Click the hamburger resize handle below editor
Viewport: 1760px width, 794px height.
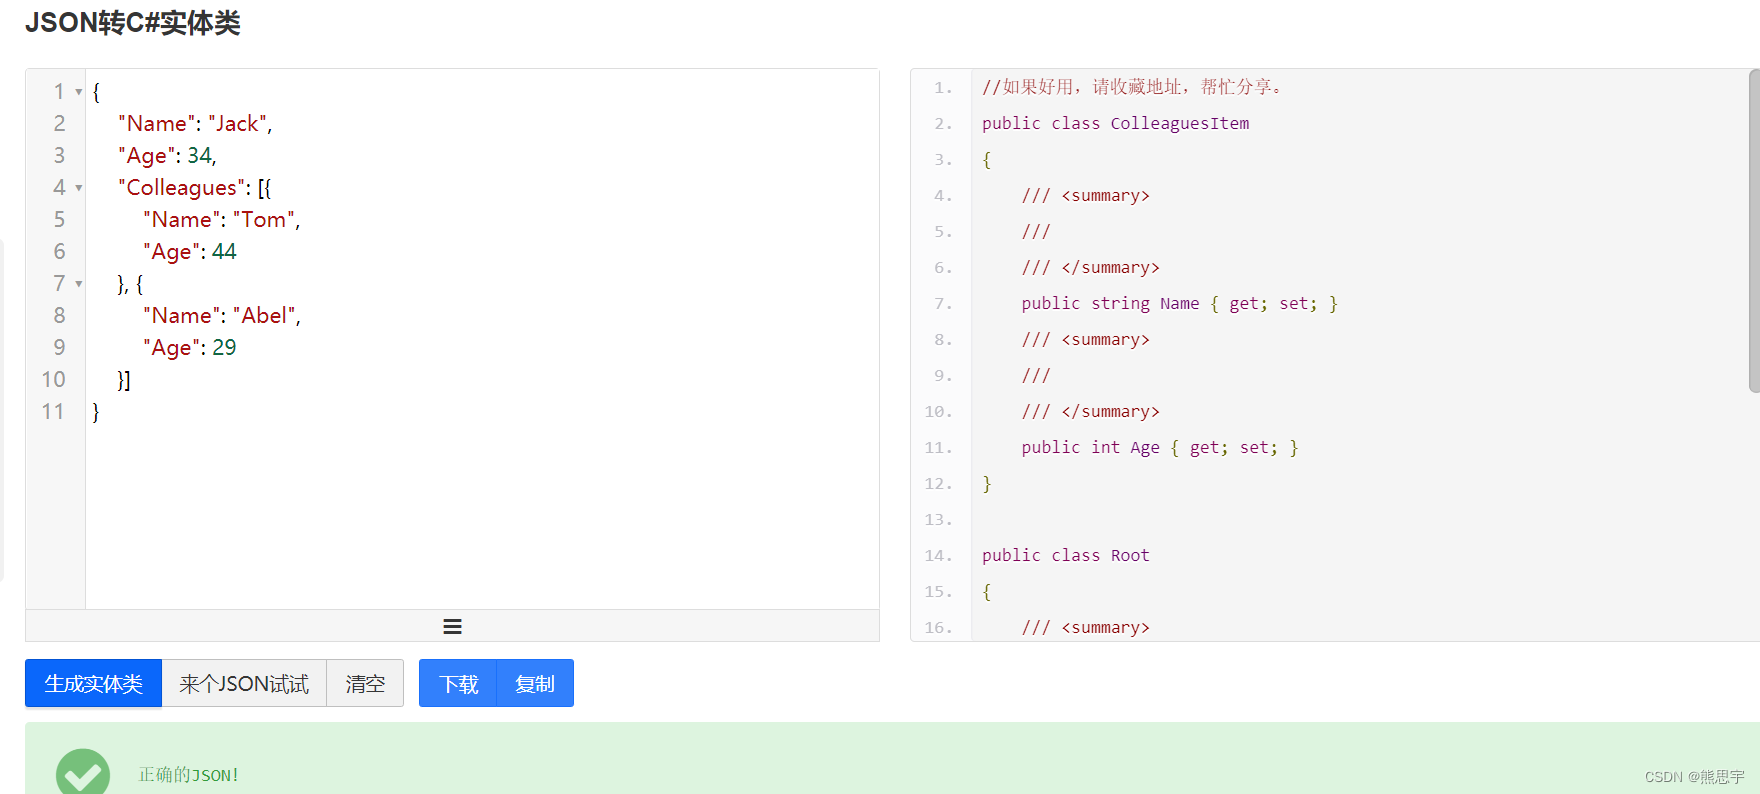click(452, 626)
